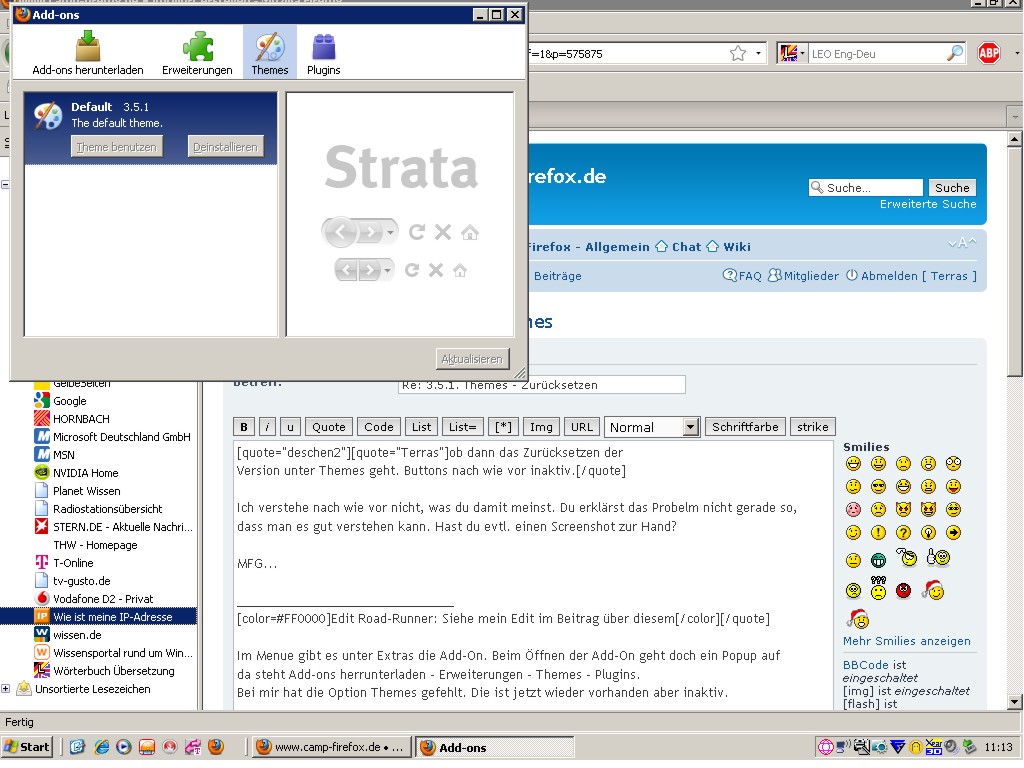Apply bold with the B button
The image size is (1024, 768).
[x=244, y=427]
